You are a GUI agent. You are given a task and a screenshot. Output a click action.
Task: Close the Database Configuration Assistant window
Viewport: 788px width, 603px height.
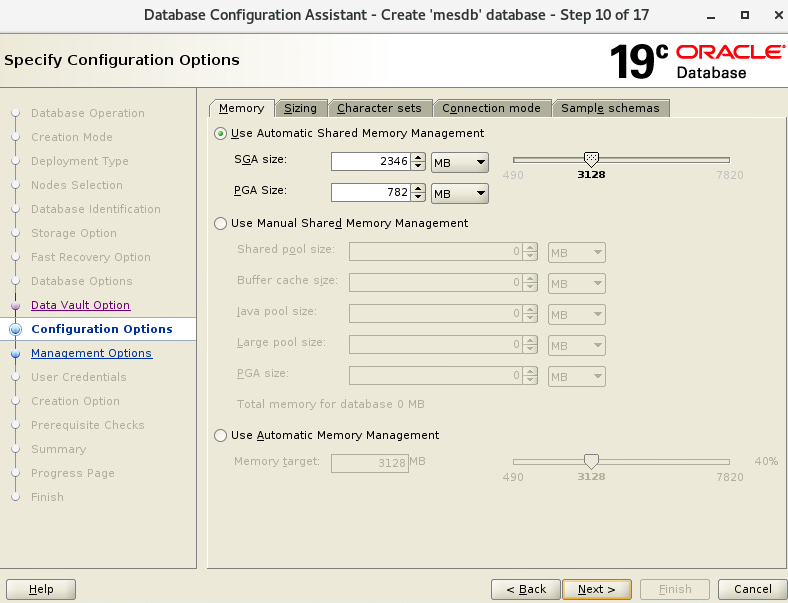[773, 15]
